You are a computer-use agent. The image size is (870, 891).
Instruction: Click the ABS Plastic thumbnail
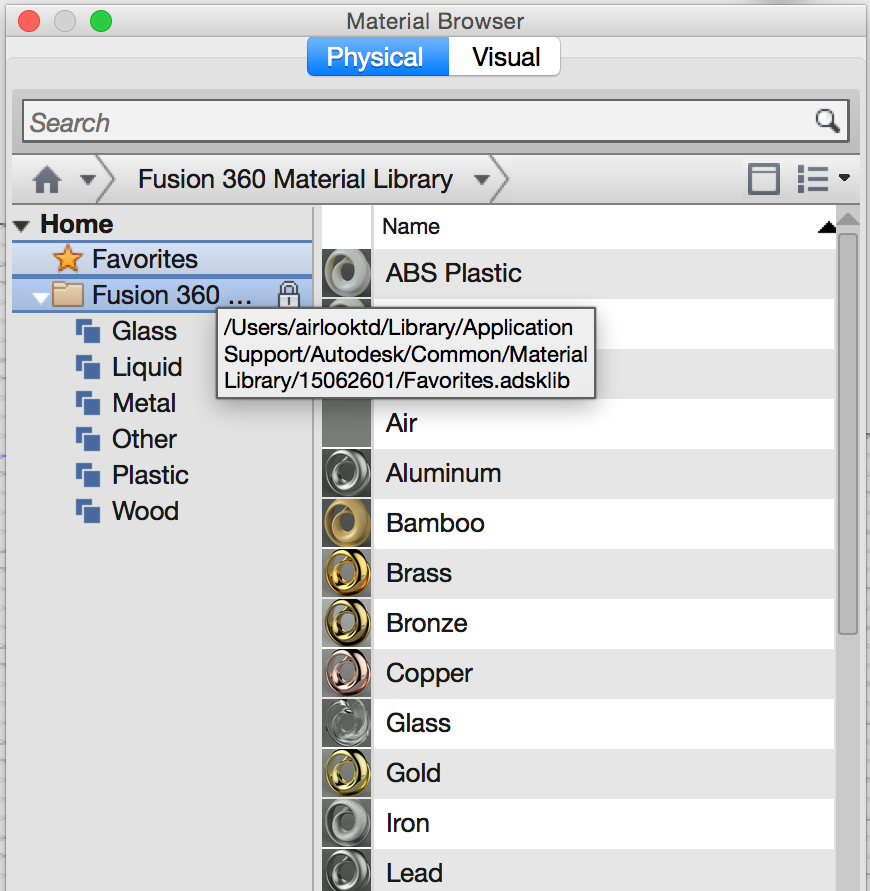347,273
